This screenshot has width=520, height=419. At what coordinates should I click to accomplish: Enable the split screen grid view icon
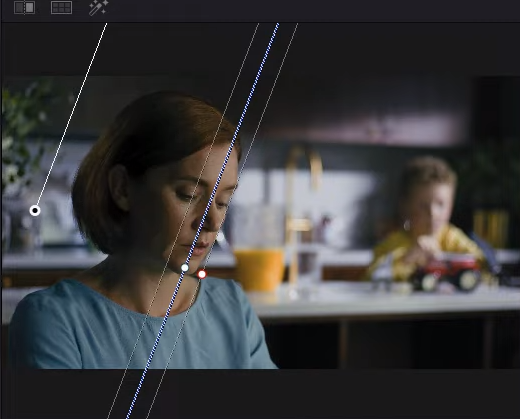point(61,8)
